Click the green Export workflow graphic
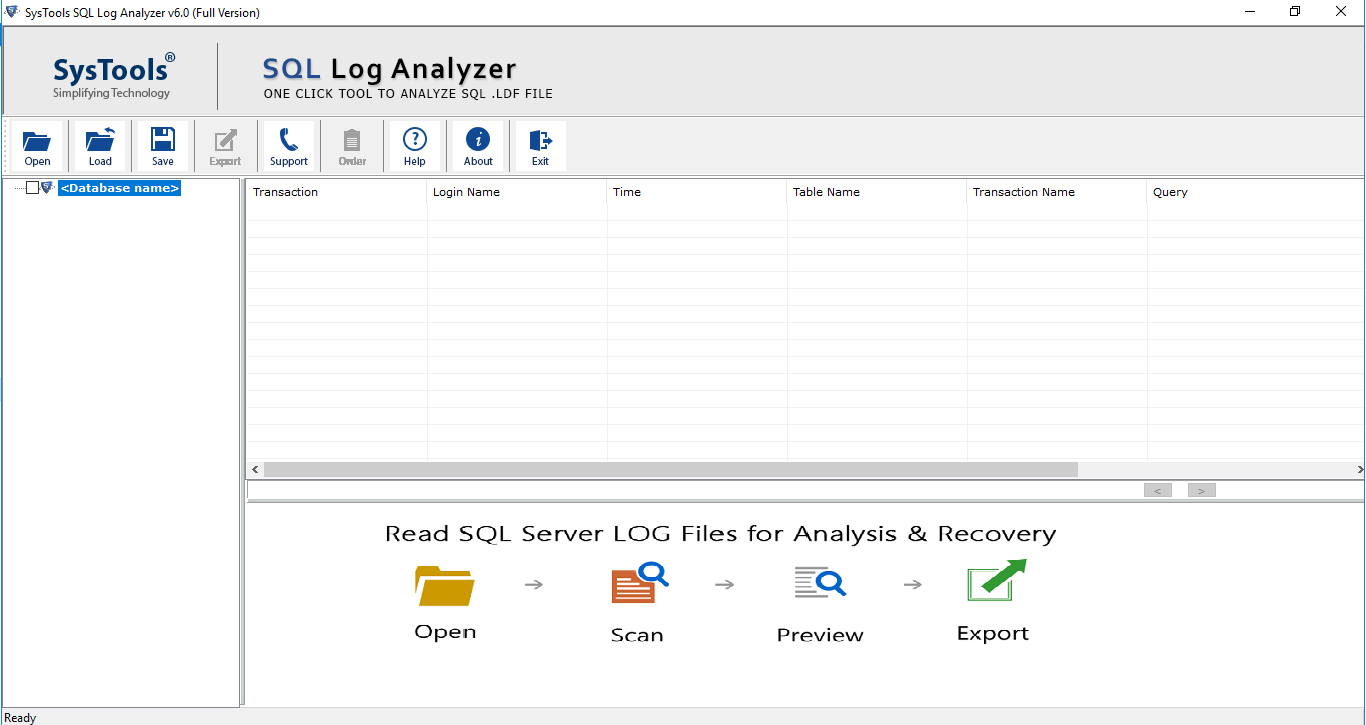The height and width of the screenshot is (725, 1366). (x=997, y=581)
